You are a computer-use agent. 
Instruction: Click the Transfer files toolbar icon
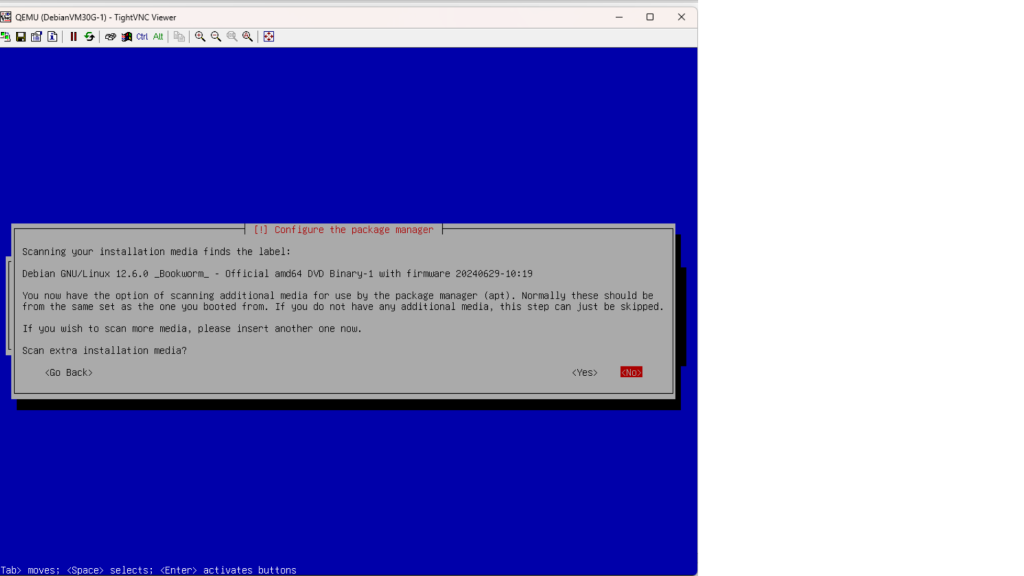click(x=179, y=37)
